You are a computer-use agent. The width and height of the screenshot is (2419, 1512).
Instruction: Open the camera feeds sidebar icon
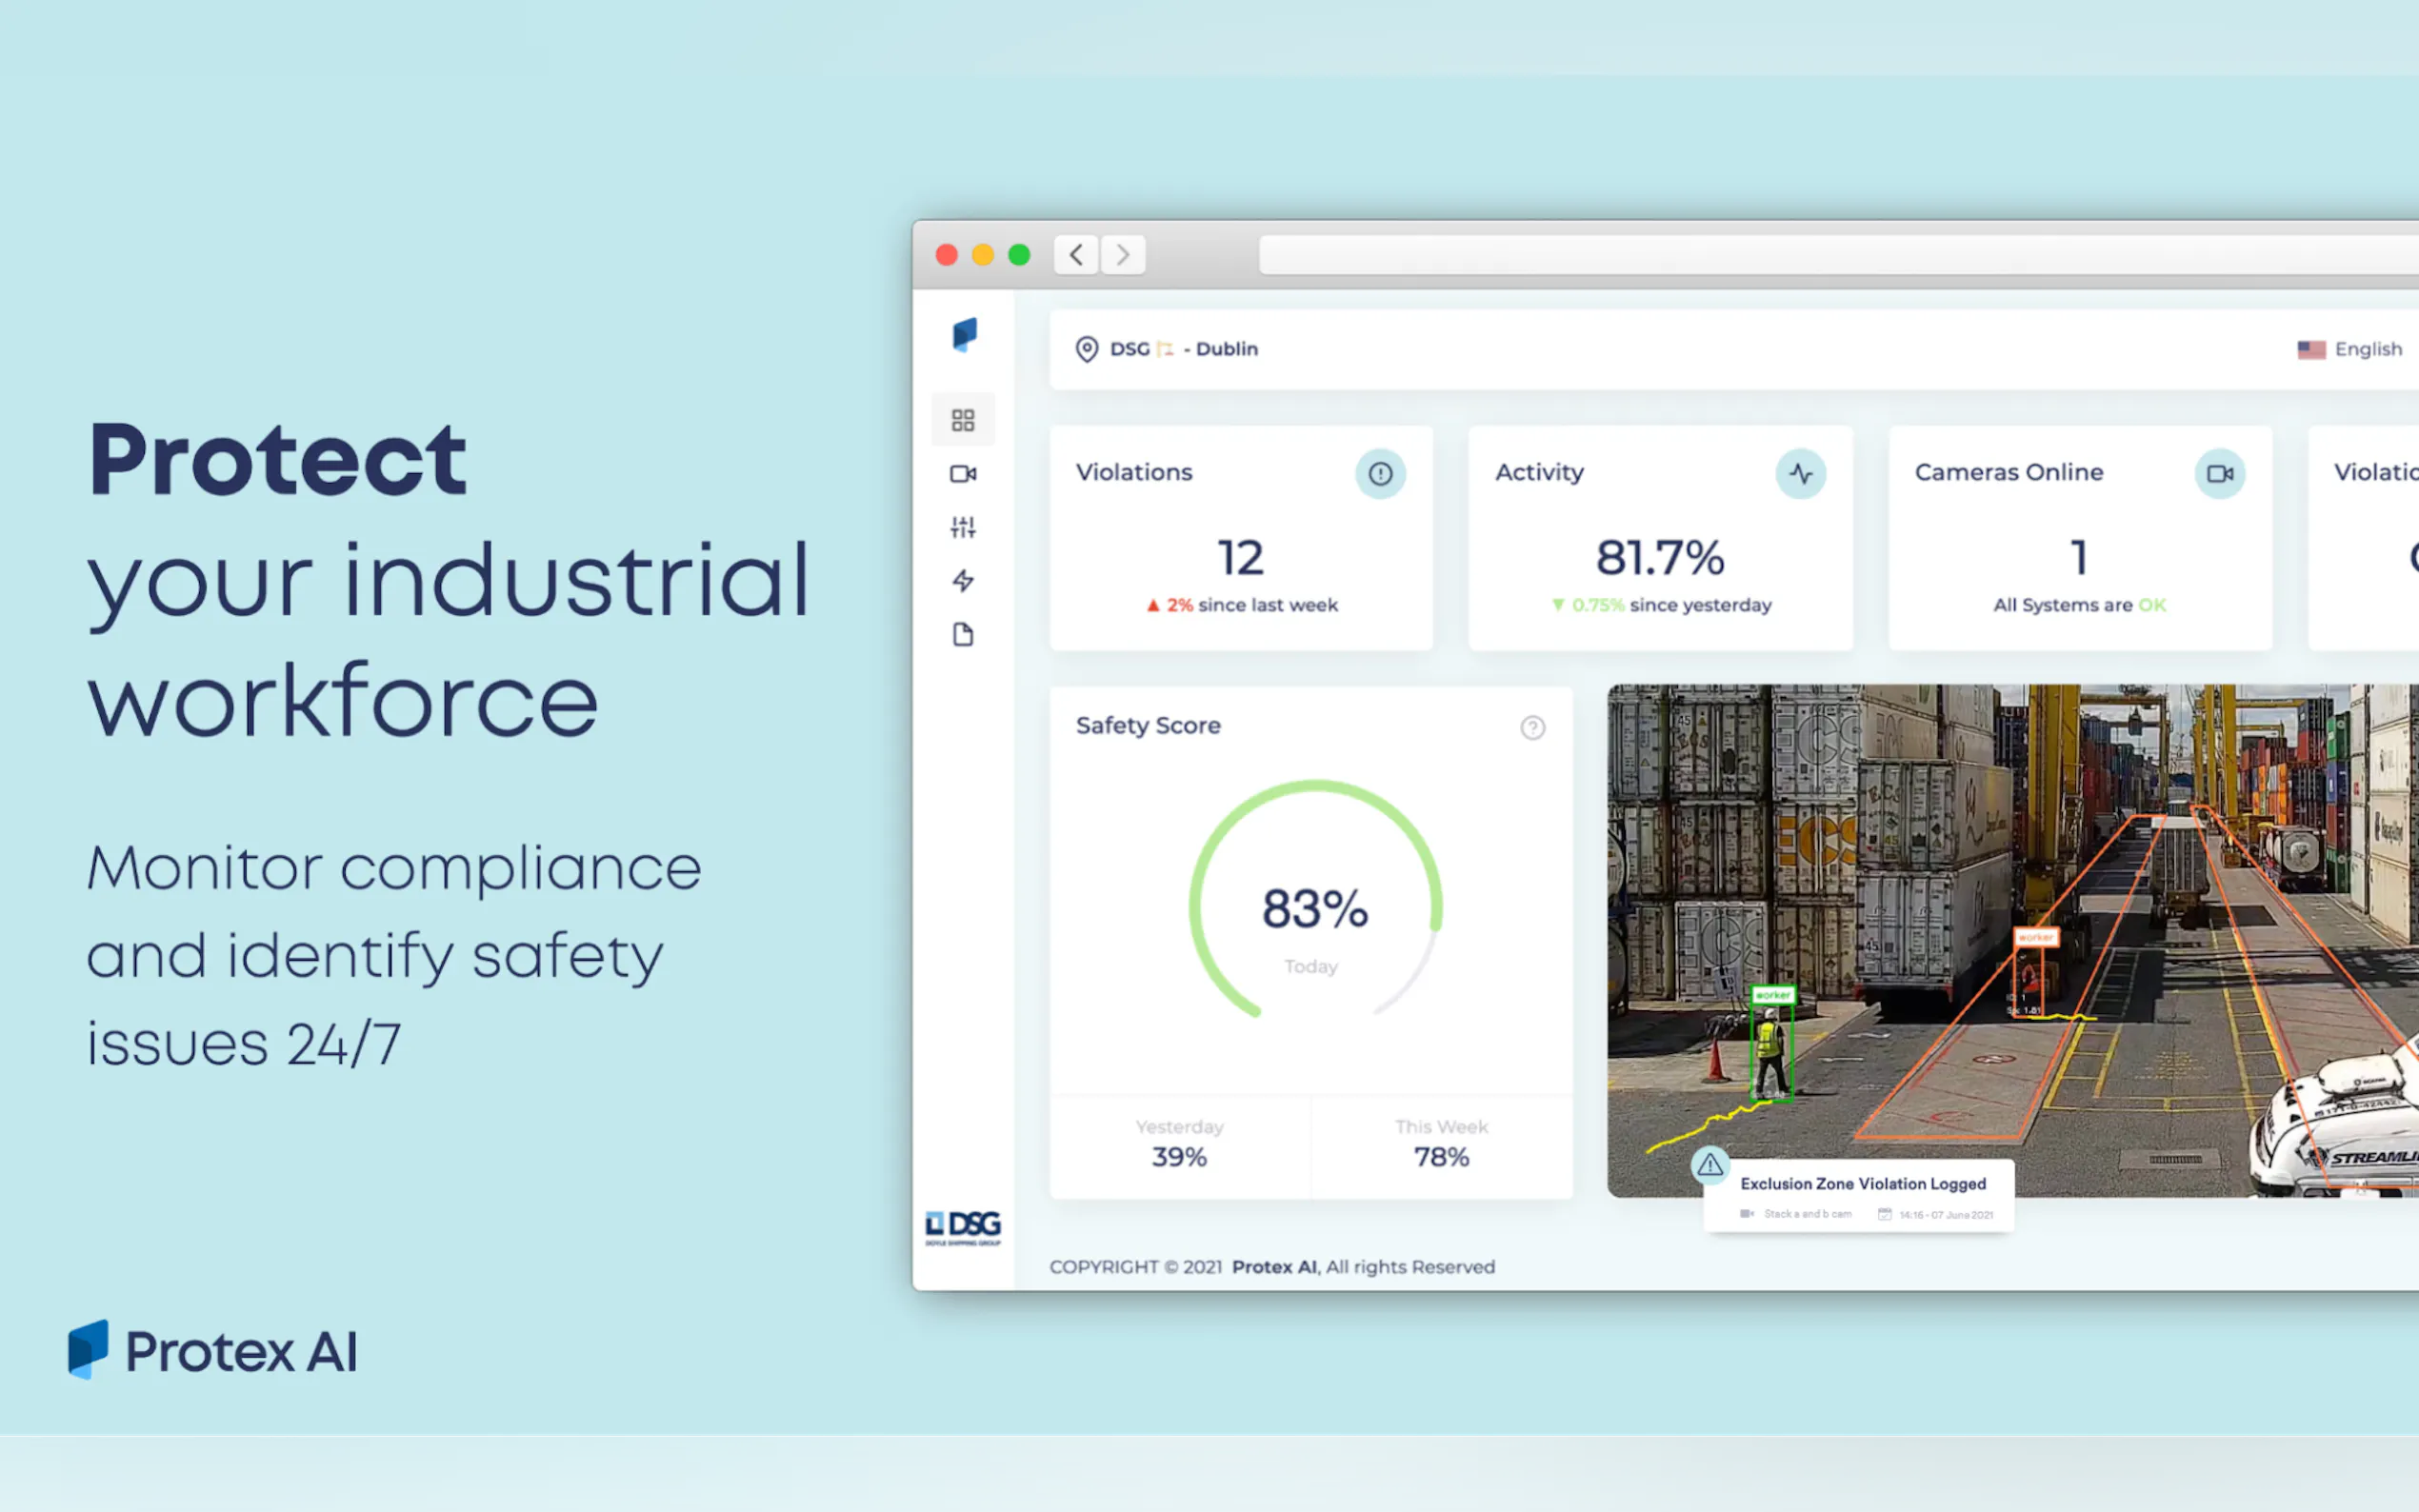[962, 474]
